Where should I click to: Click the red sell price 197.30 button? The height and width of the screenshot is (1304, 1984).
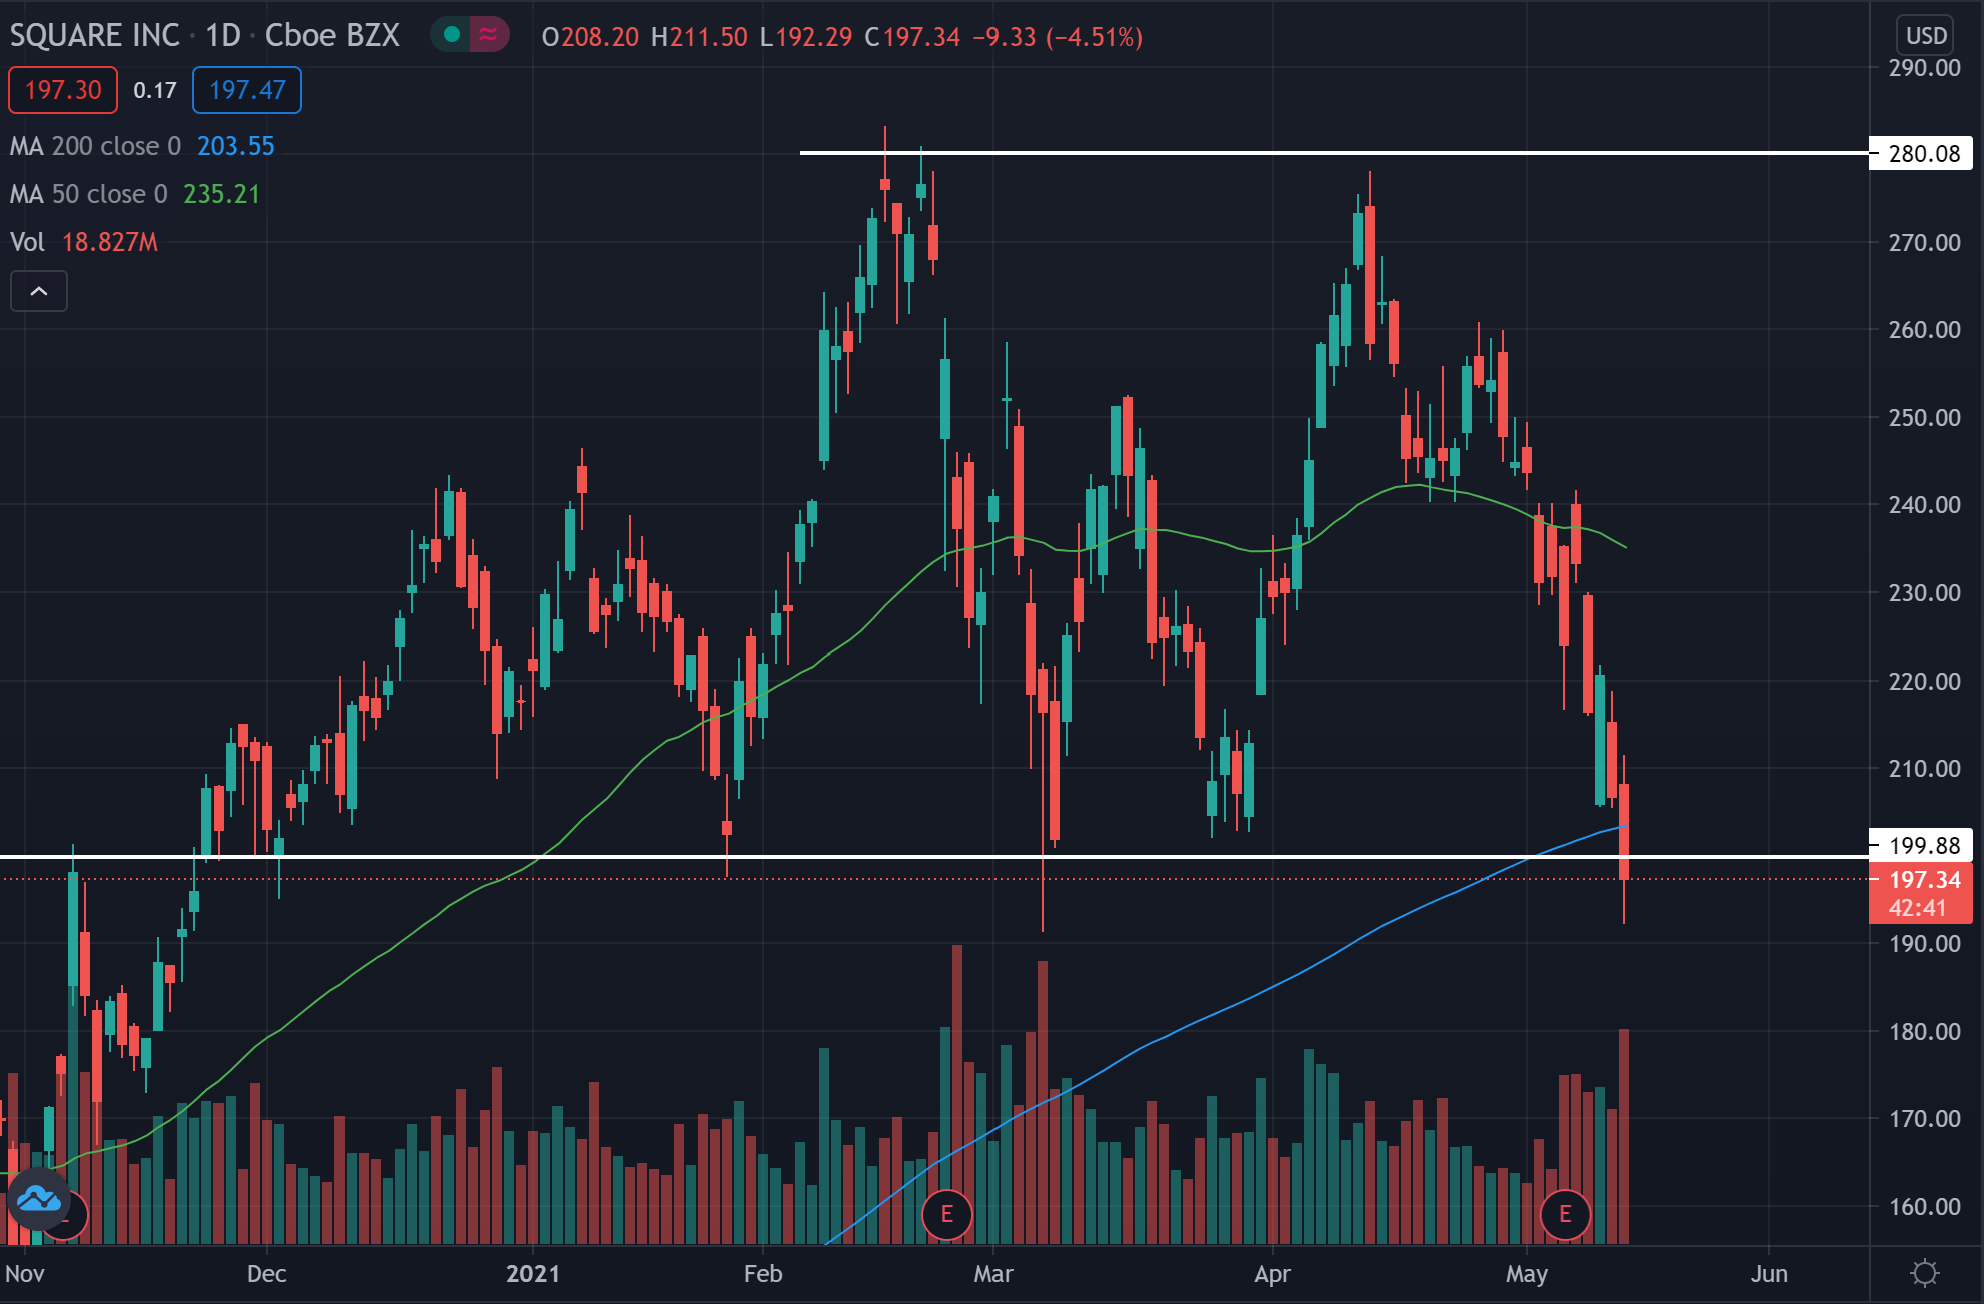(x=63, y=90)
